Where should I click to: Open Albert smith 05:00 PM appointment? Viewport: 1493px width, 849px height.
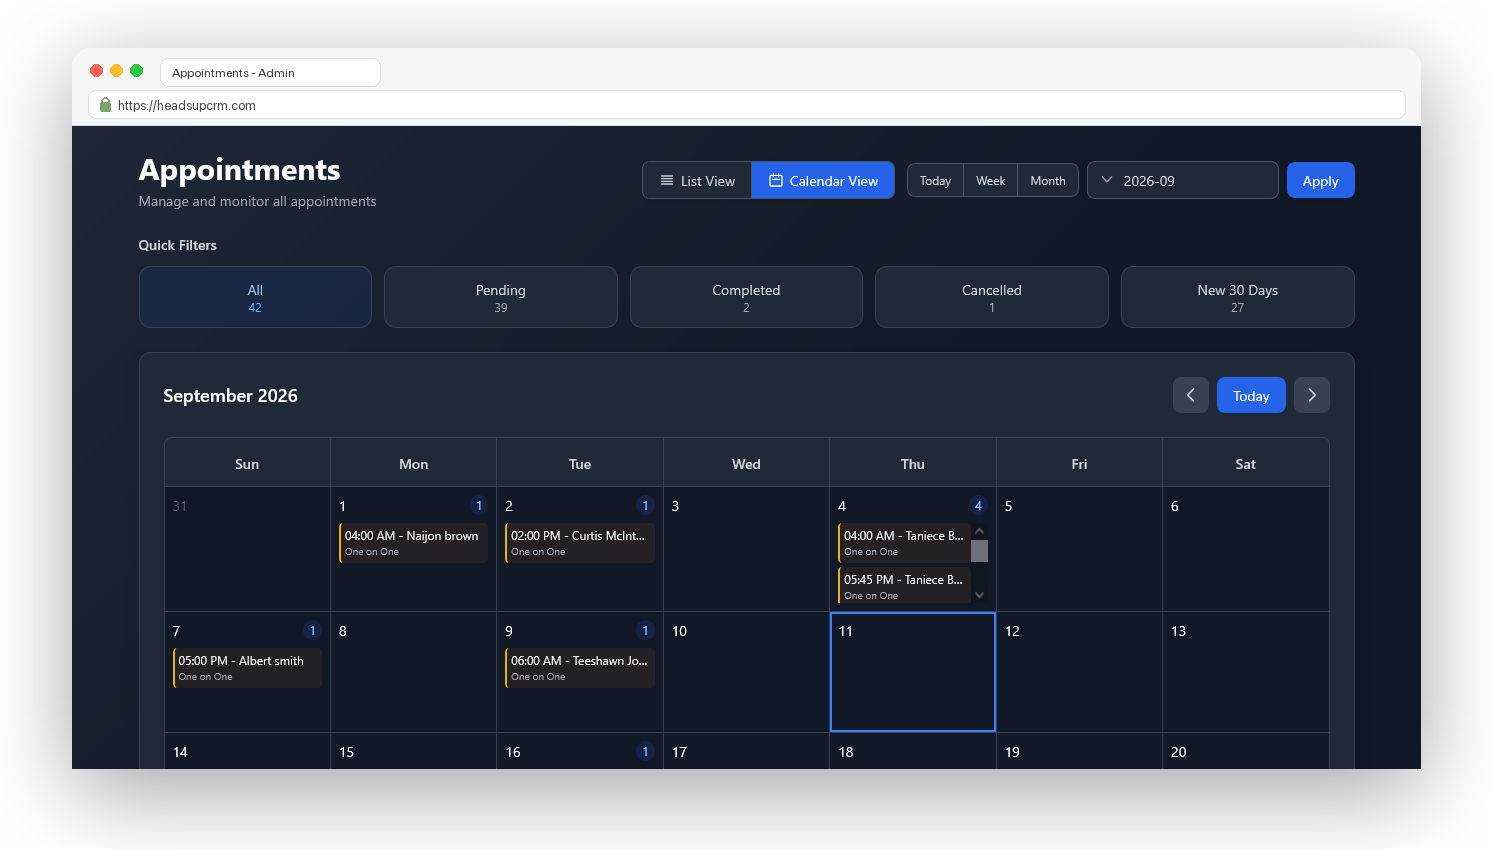coord(247,668)
